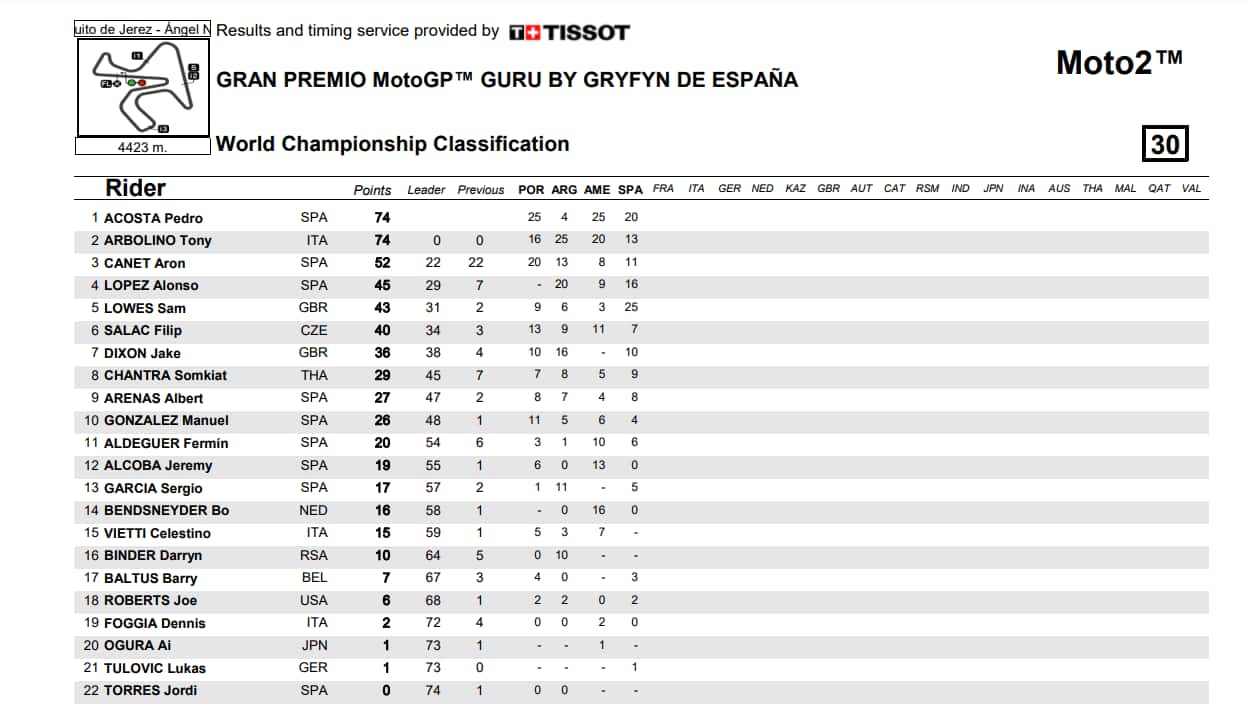Click the circuit name field above map
This screenshot has width=1249, height=722.
click(x=143, y=30)
